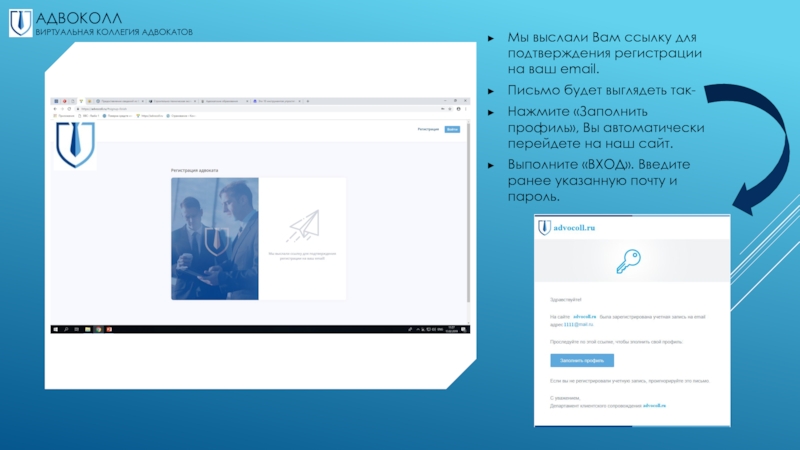Click the Advocoll shield logo in slide header
This screenshot has height=450, width=800.
pyautogui.click(x=20, y=23)
